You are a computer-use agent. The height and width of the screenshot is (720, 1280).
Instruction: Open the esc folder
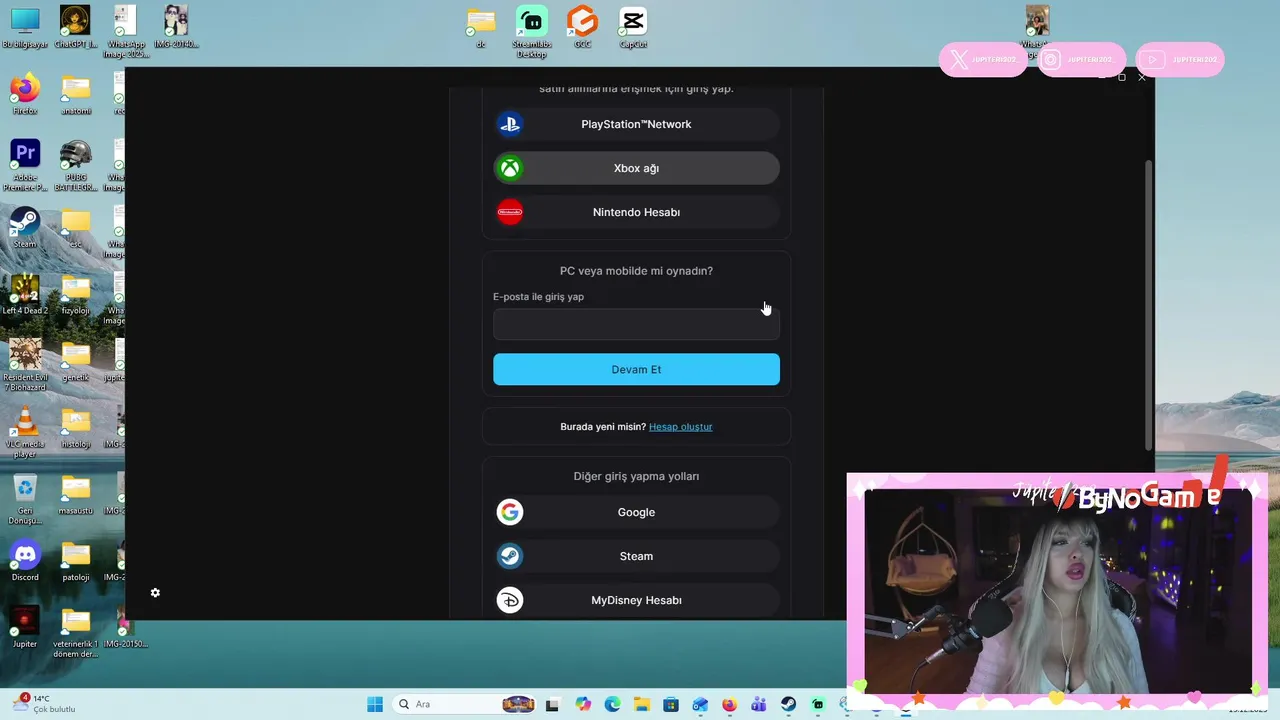76,227
